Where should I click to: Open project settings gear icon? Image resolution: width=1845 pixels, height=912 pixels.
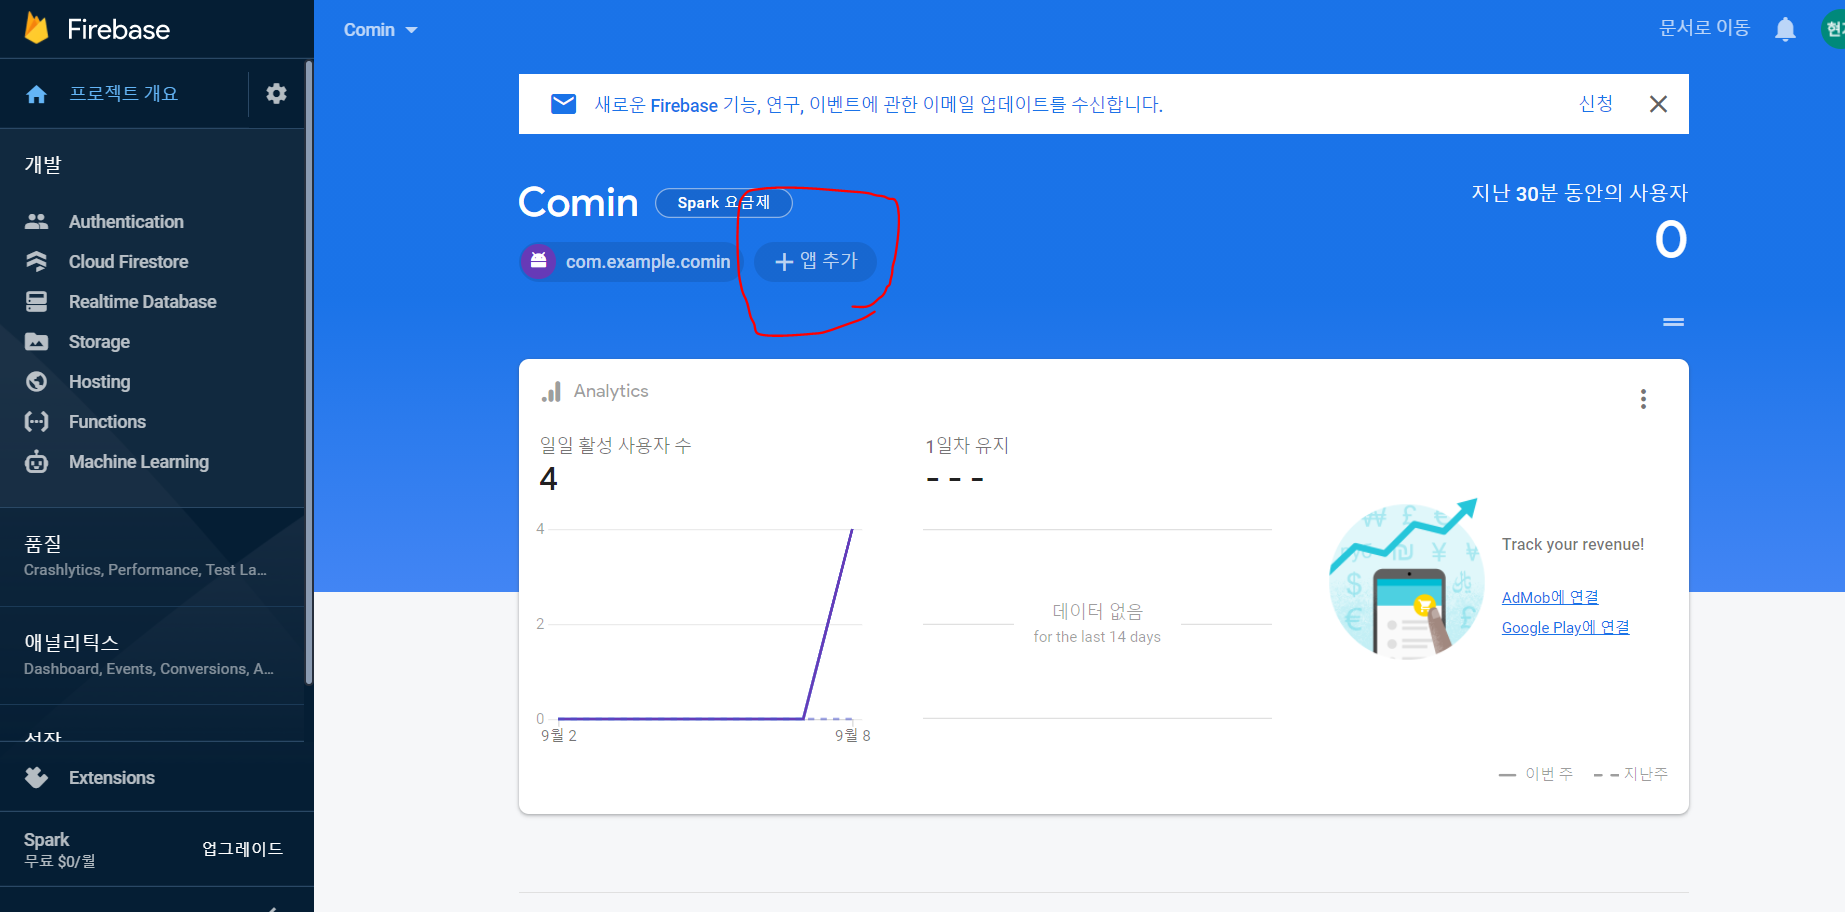276,94
